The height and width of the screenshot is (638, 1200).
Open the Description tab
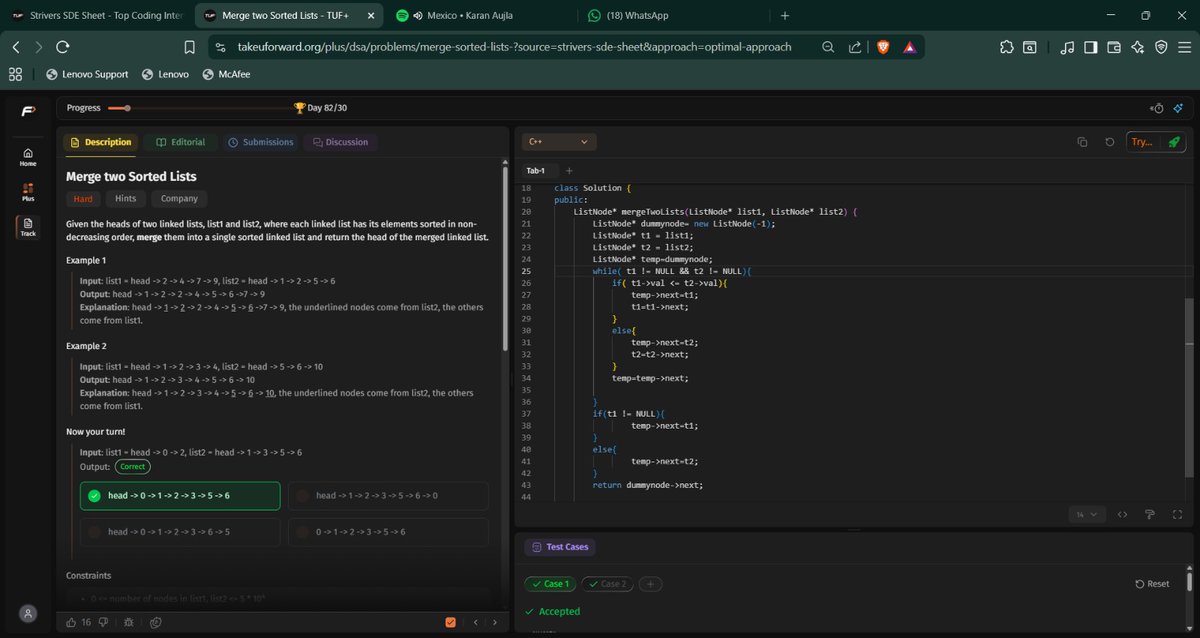pos(101,142)
